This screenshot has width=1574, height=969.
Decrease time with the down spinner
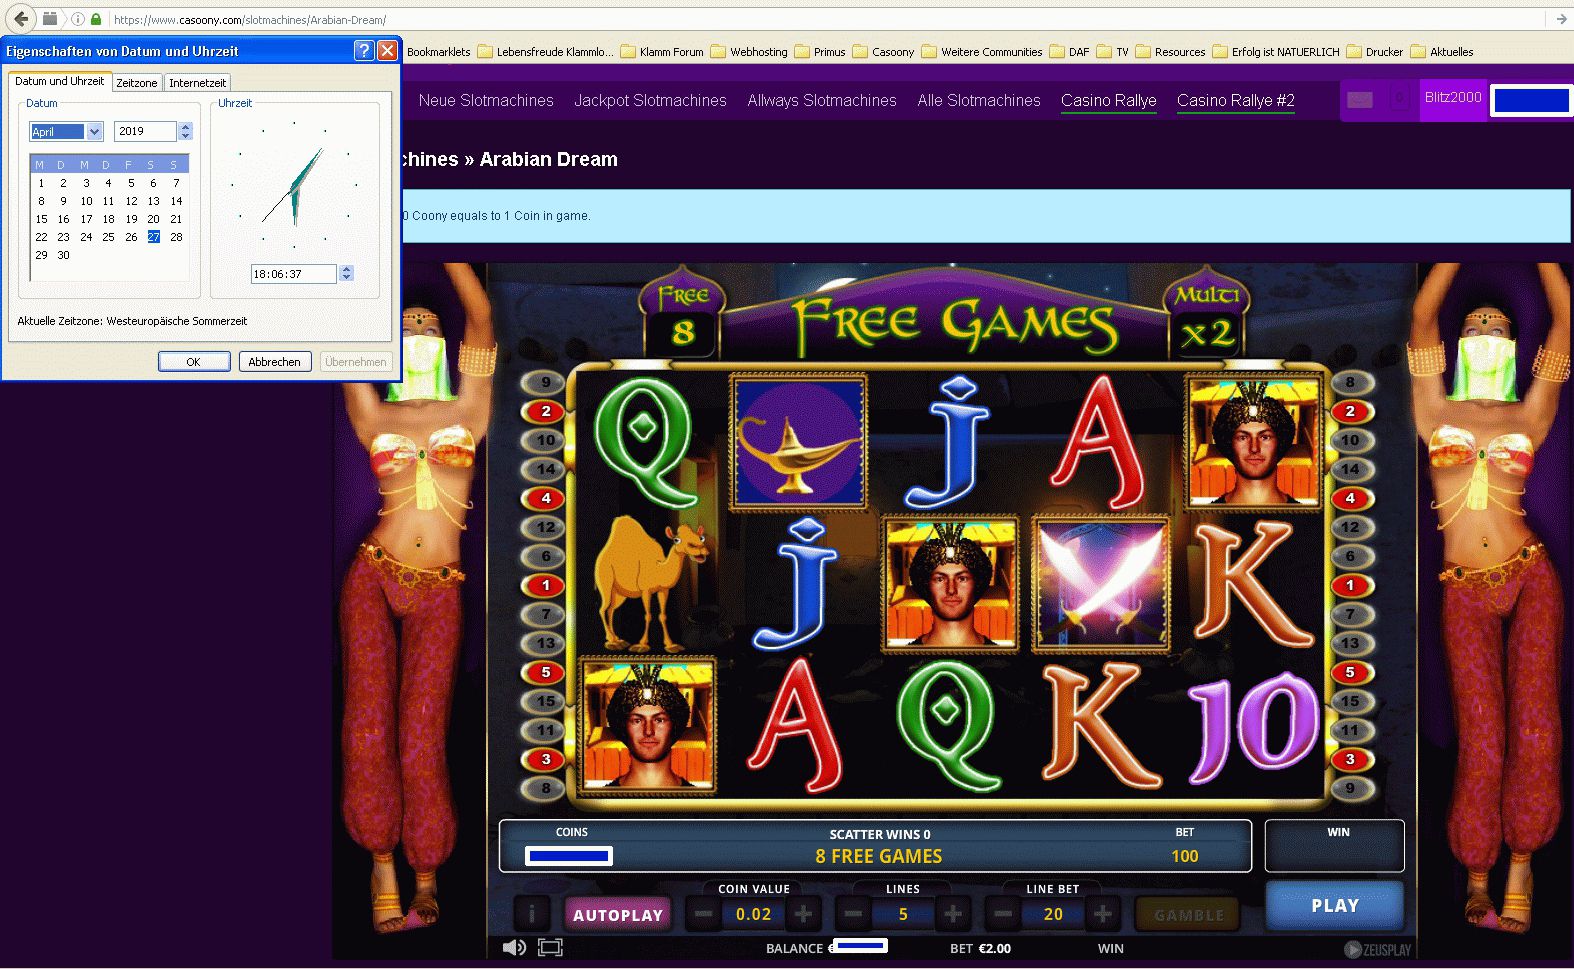pos(346,277)
